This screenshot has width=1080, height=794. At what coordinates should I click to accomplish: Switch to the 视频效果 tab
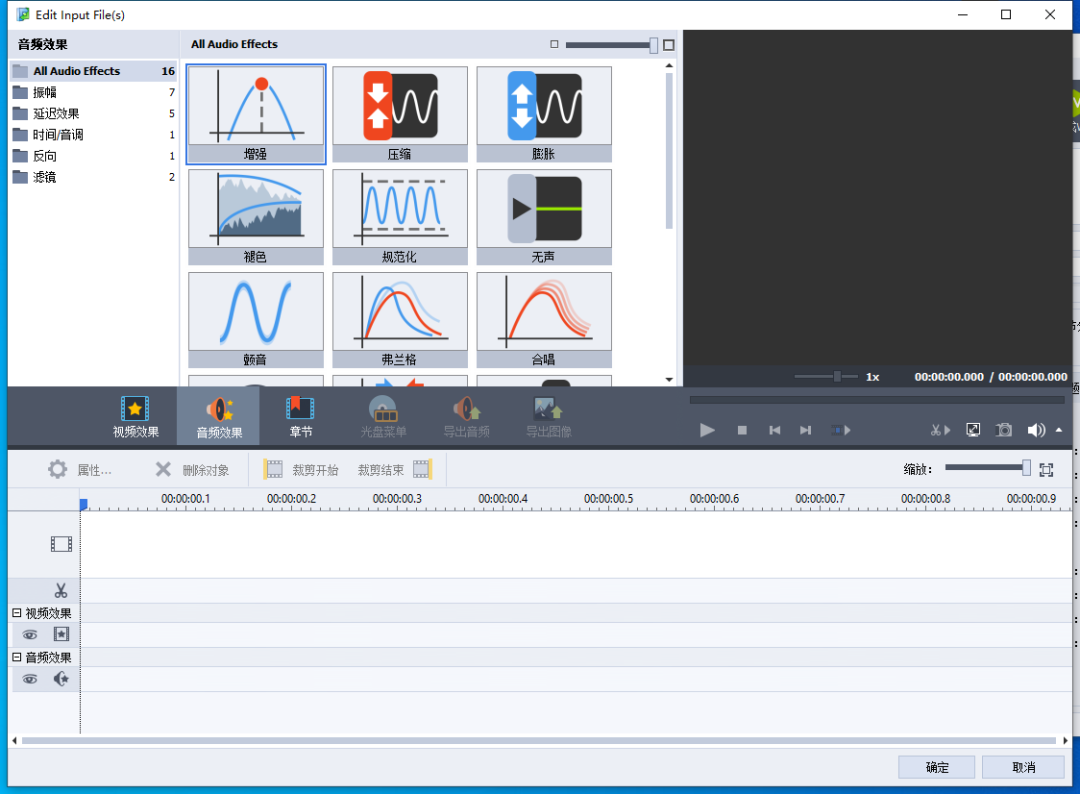tap(136, 417)
